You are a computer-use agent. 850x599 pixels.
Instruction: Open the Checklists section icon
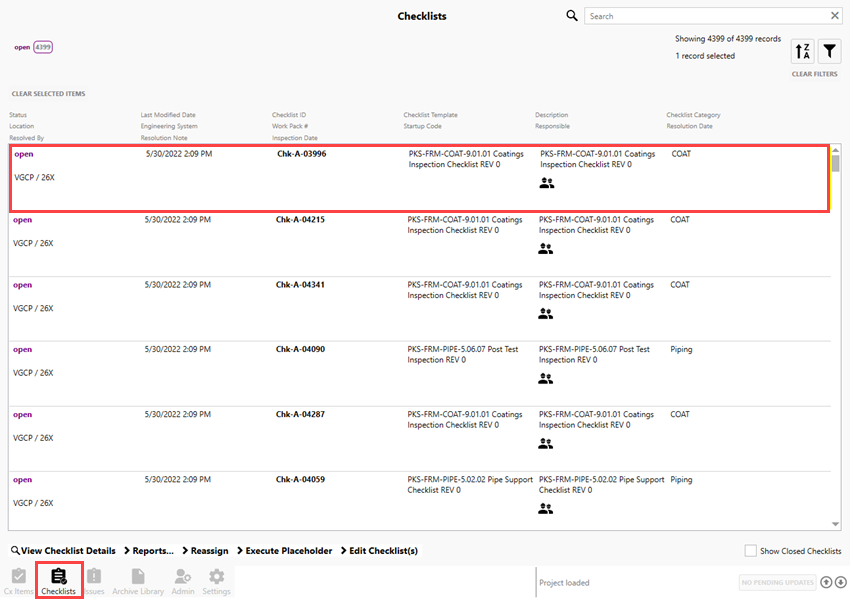(x=58, y=577)
